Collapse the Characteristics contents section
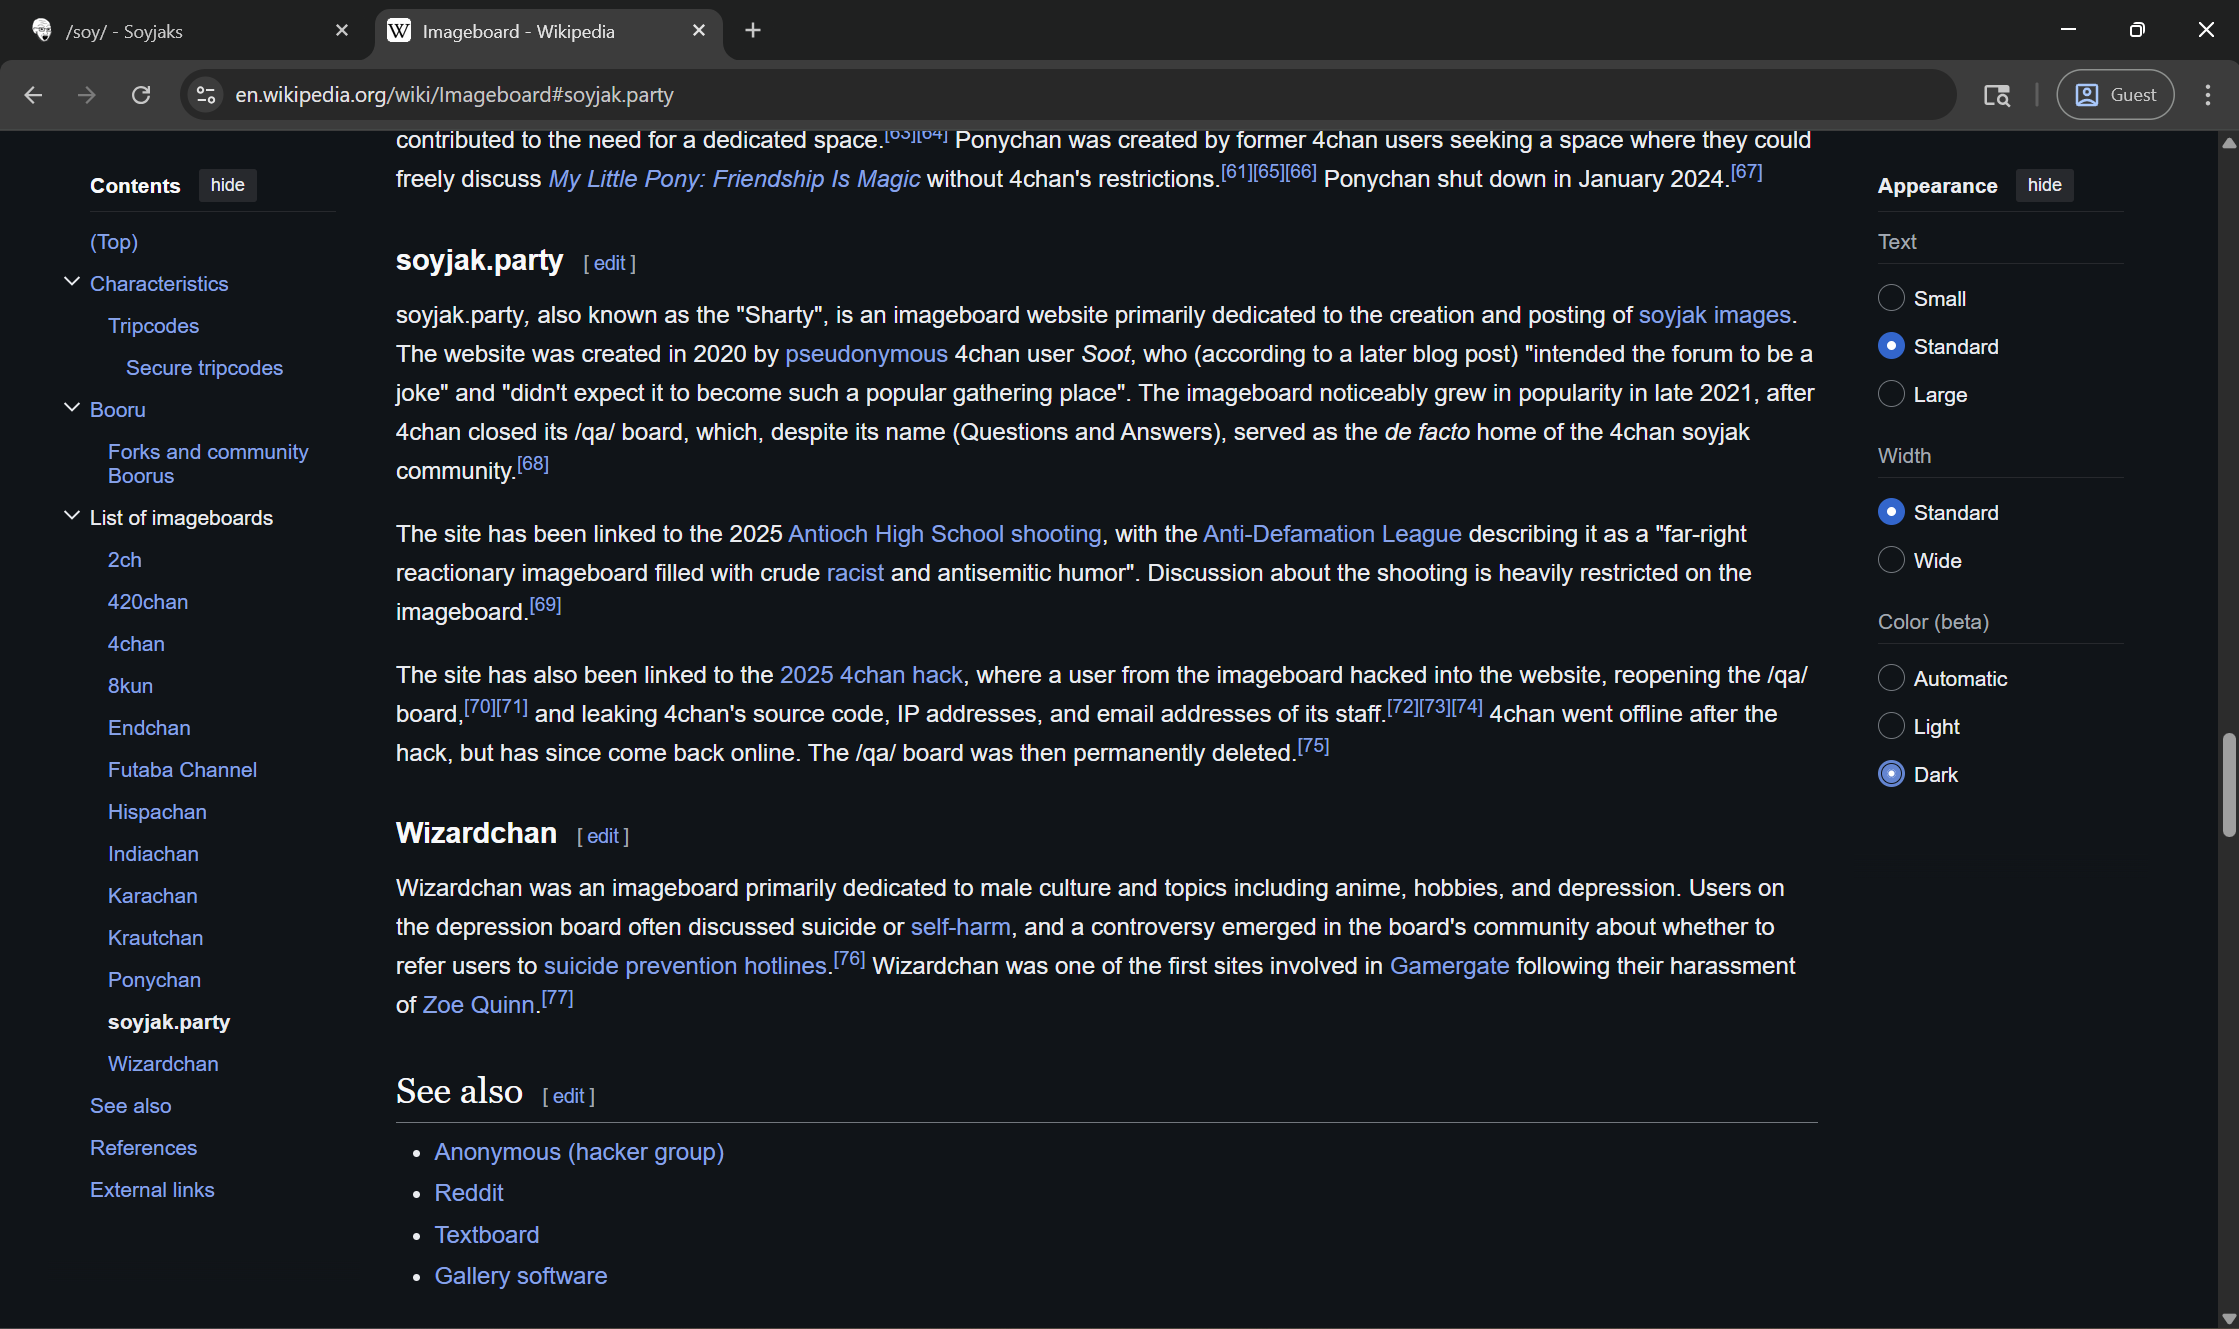Image resolution: width=2239 pixels, height=1329 pixels. (72, 283)
